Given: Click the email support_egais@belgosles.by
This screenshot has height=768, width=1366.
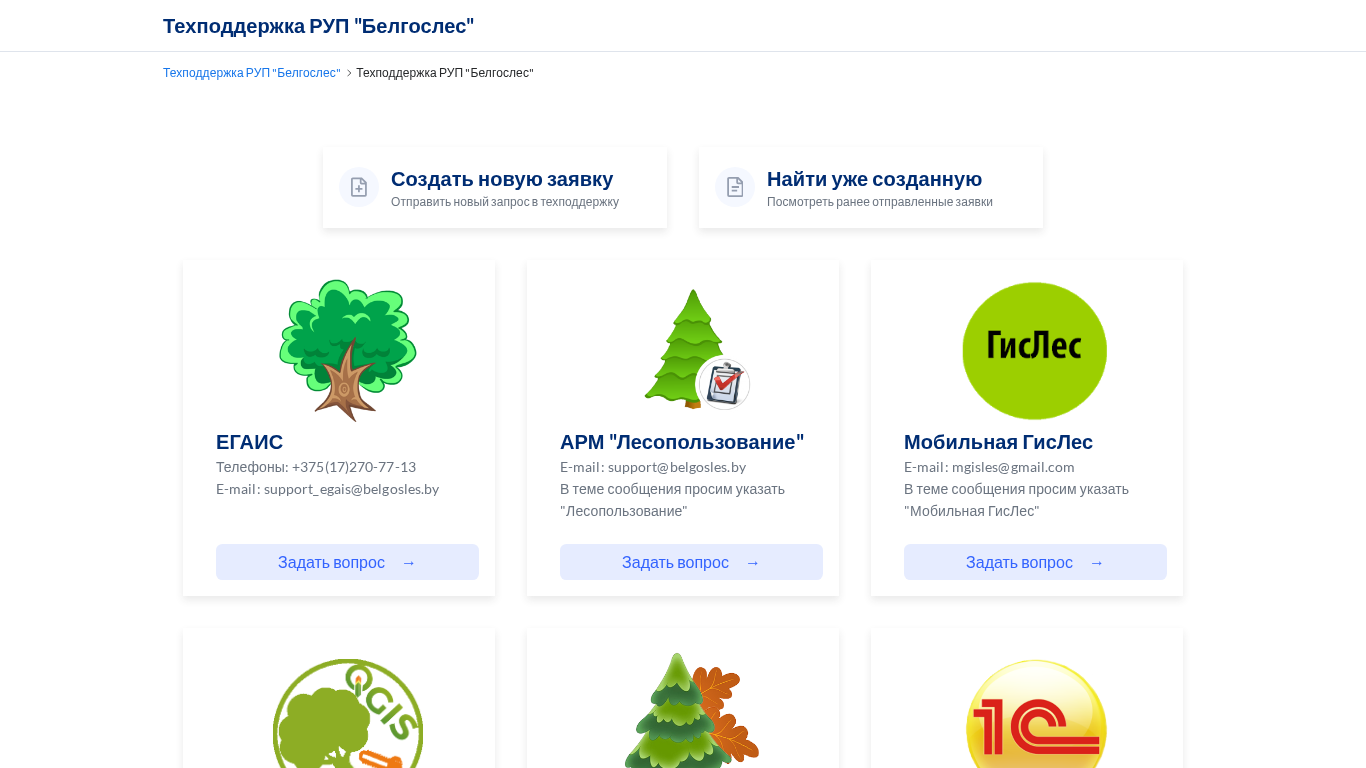Looking at the screenshot, I should pos(351,489).
